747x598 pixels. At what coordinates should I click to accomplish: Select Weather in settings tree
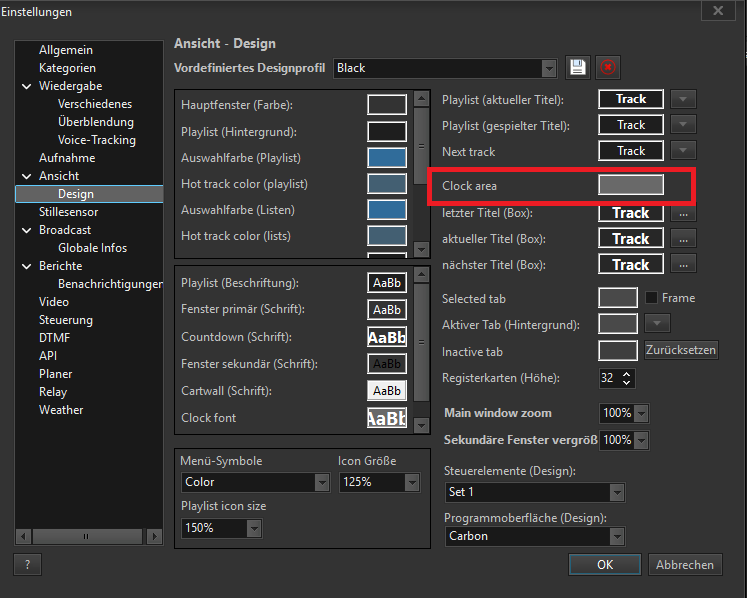pos(61,410)
